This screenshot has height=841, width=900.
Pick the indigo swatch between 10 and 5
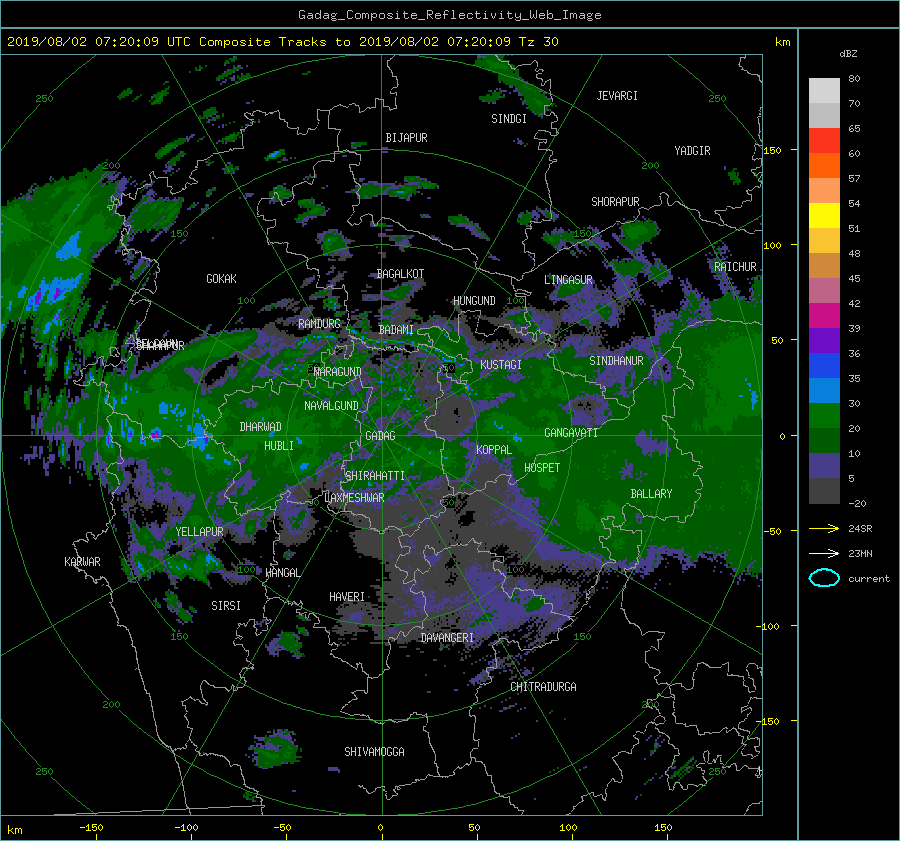(x=824, y=466)
